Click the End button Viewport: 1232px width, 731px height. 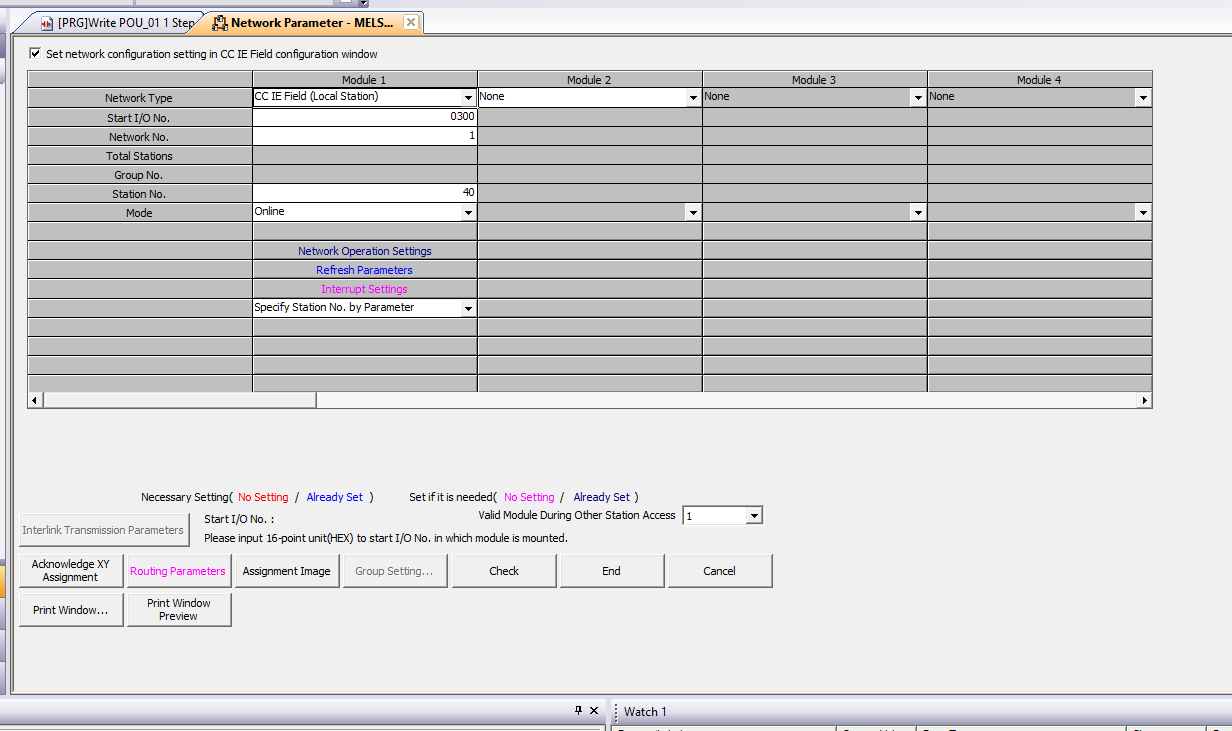(611, 571)
